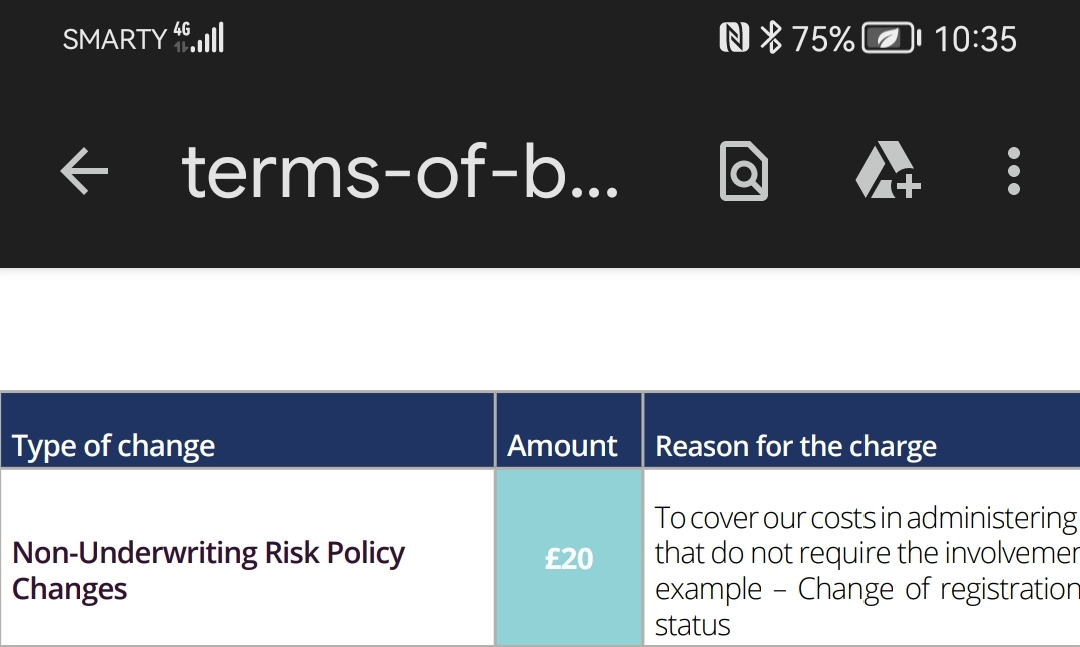Tap Non-Underwriting Risk Policy Changes text
The height and width of the screenshot is (647, 1080).
pyautogui.click(x=208, y=571)
